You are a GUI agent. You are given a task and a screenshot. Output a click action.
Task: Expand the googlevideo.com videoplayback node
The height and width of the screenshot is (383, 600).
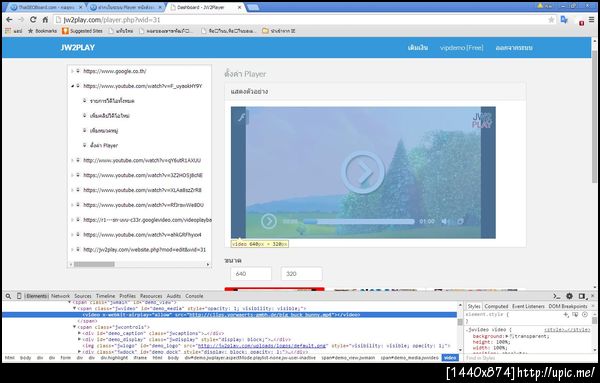pyautogui.click(x=72, y=220)
